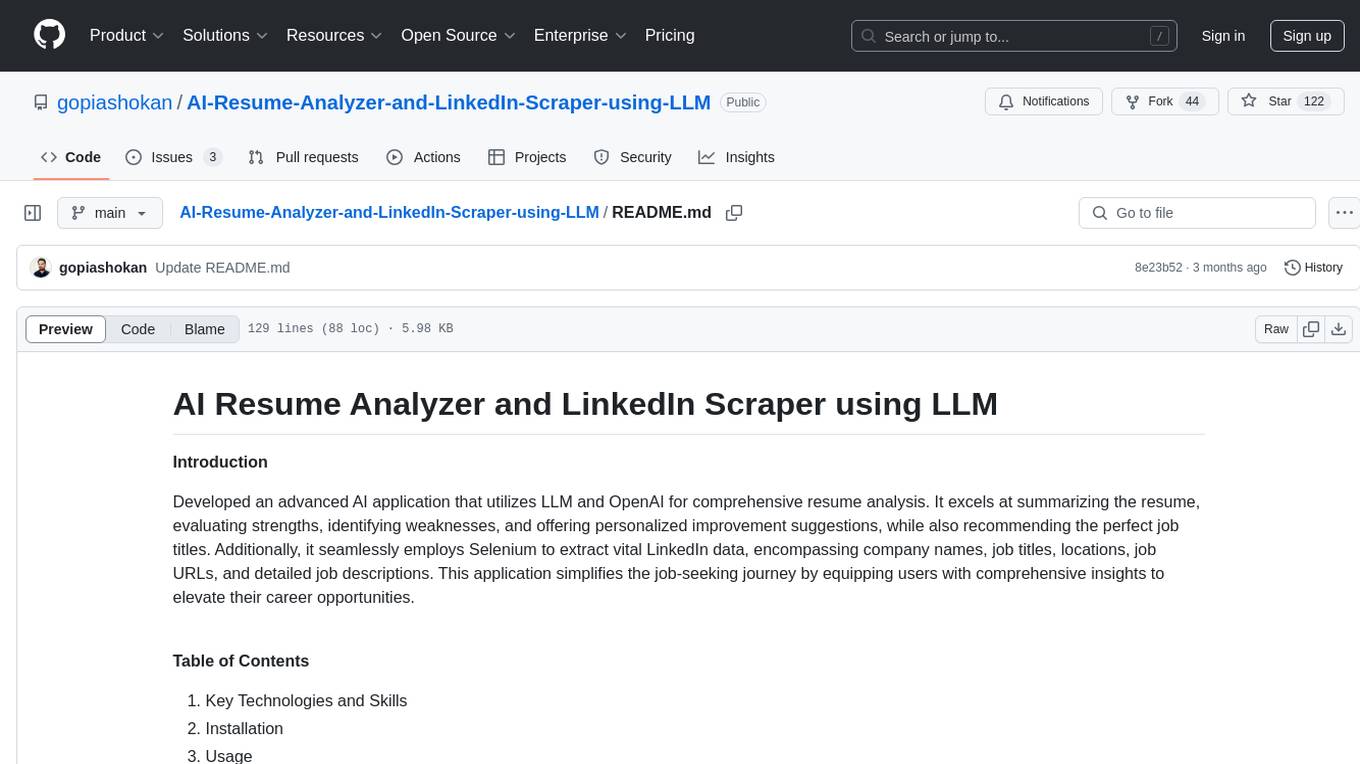Open the gopiashokan avatar image

[41, 267]
